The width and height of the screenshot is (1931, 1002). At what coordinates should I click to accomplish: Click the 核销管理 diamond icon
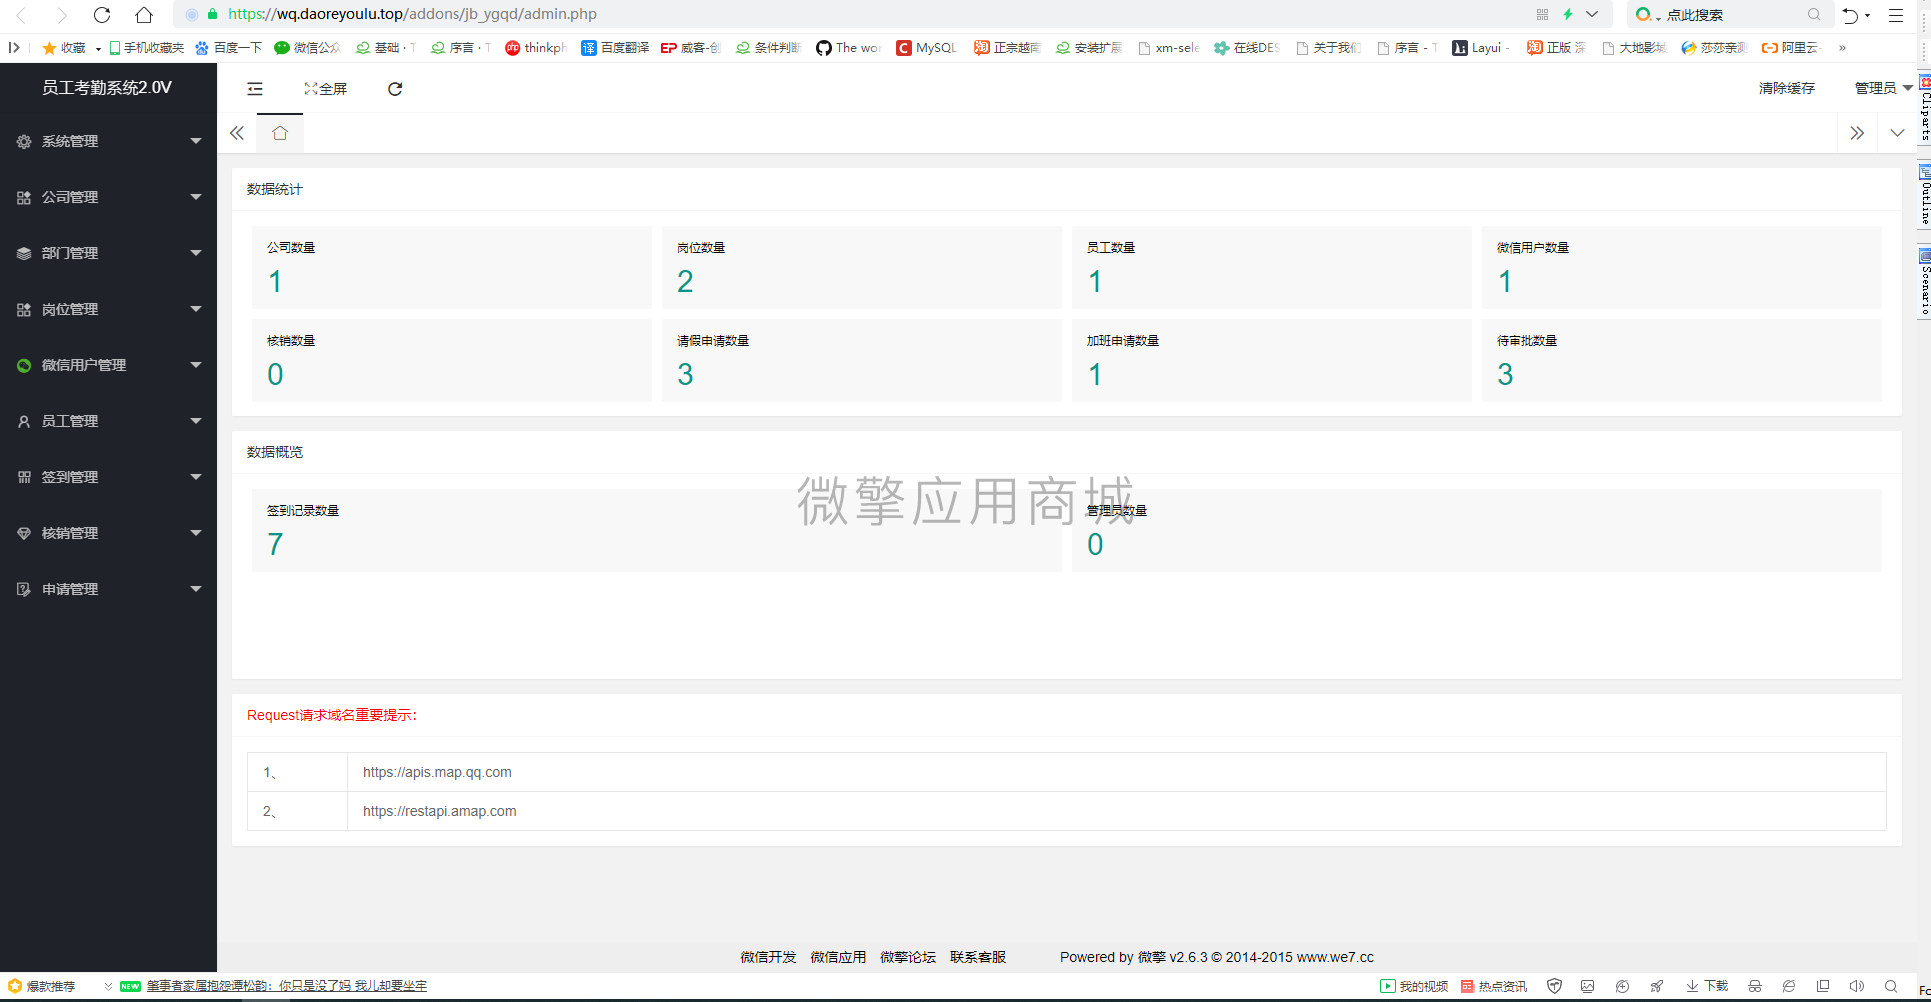pyautogui.click(x=24, y=534)
